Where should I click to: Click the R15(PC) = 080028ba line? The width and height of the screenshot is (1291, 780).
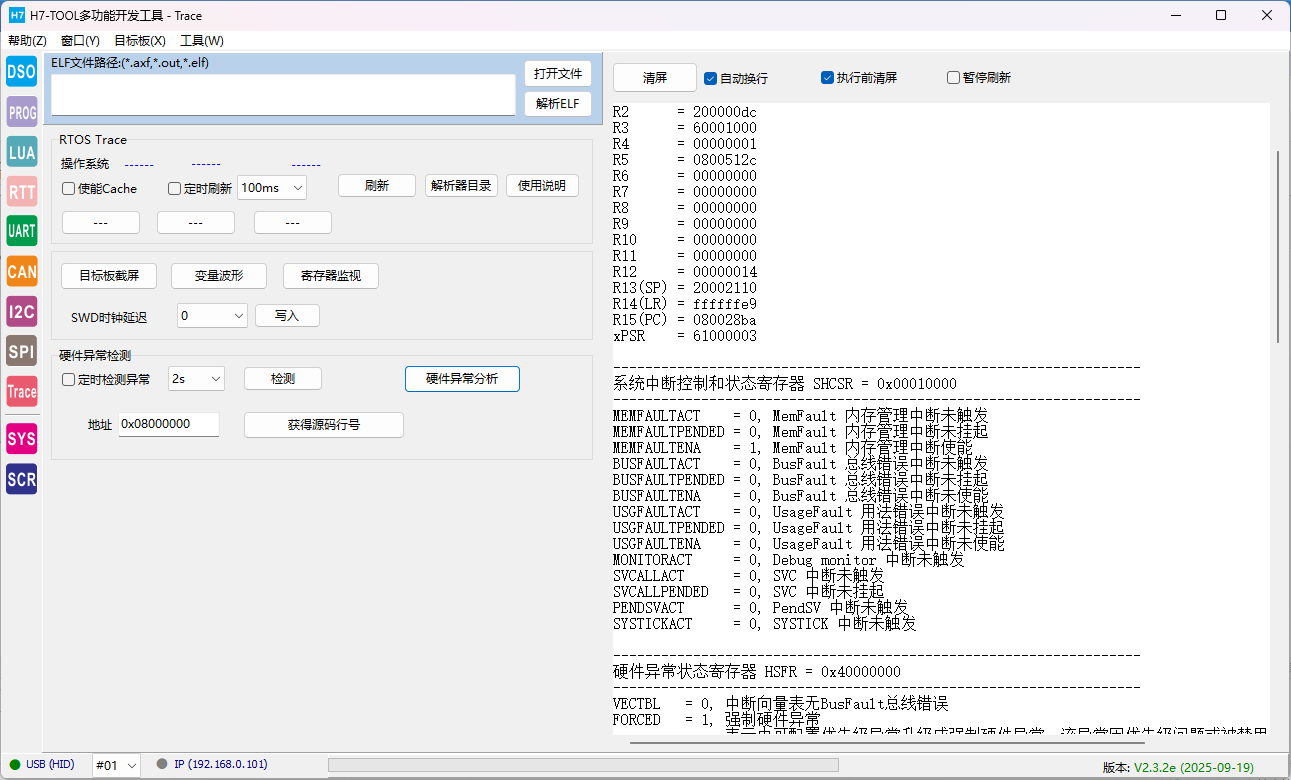pyautogui.click(x=685, y=320)
